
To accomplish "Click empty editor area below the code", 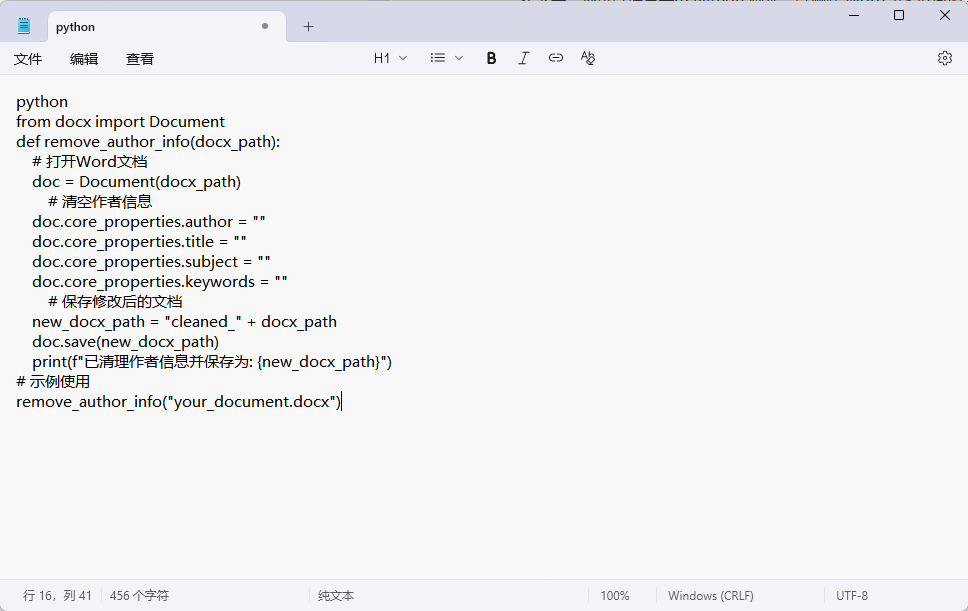I will (x=484, y=494).
